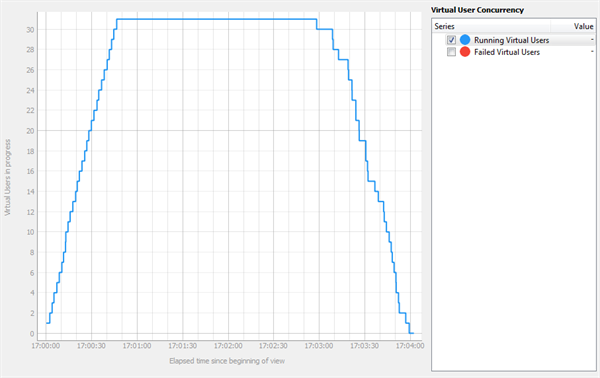Enable the Failed Virtual Users checkbox
This screenshot has width=600, height=378.
click(x=451, y=52)
